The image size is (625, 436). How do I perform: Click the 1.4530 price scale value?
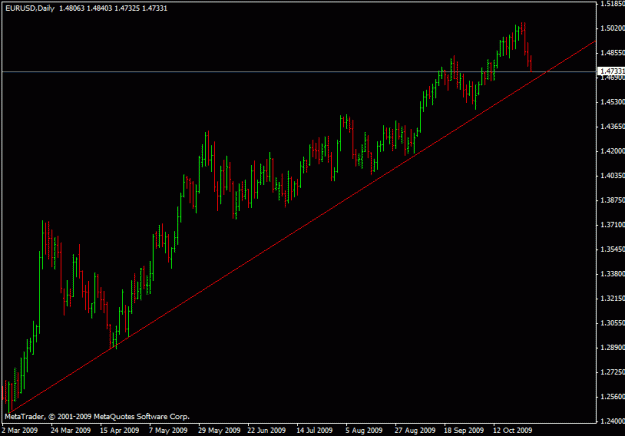point(612,102)
